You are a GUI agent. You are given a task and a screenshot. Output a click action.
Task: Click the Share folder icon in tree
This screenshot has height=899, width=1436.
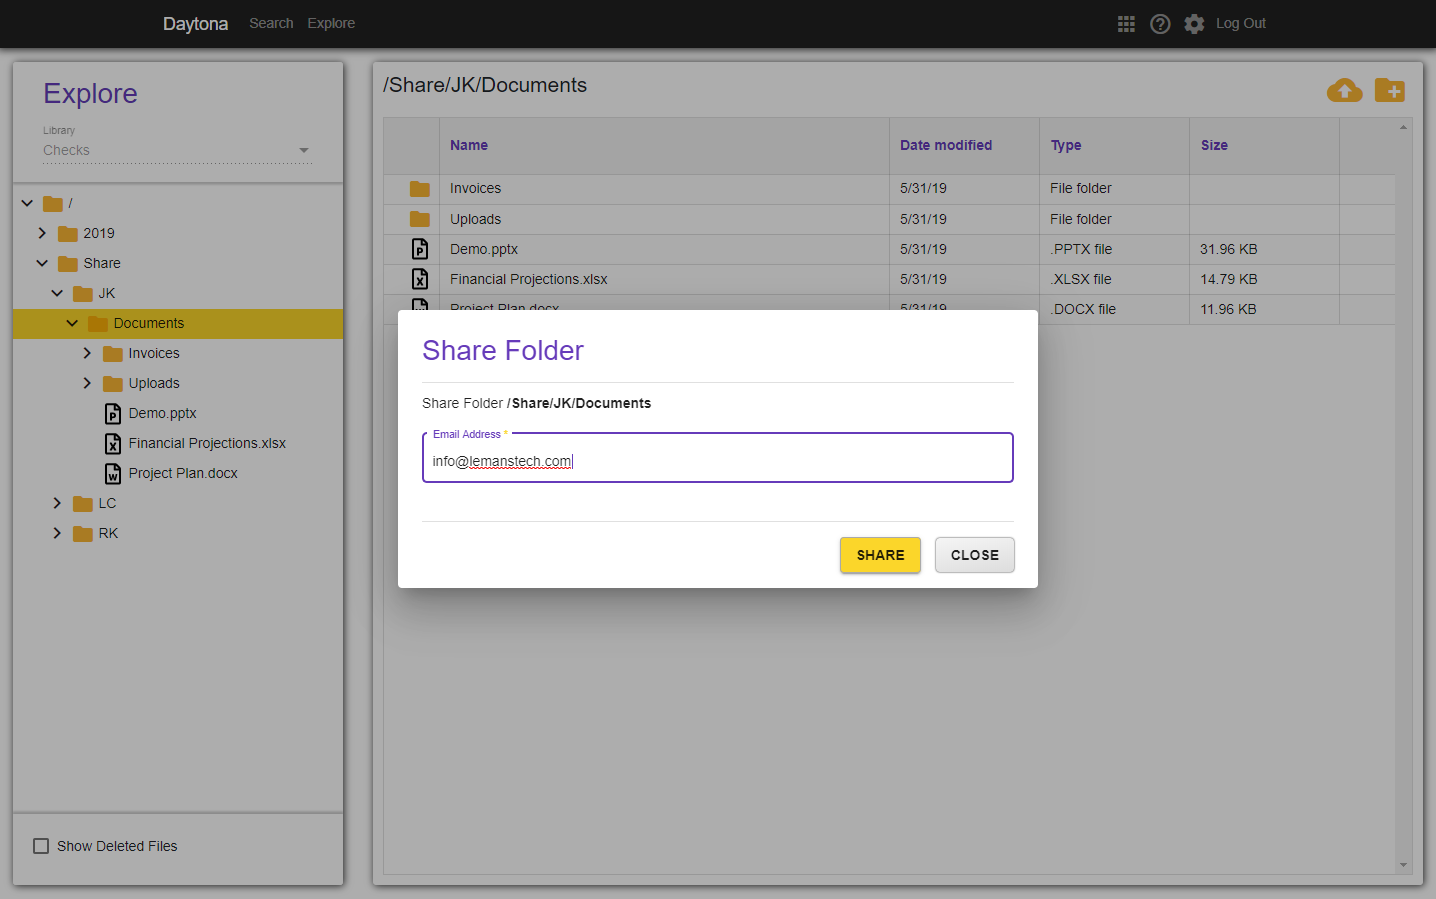click(68, 264)
